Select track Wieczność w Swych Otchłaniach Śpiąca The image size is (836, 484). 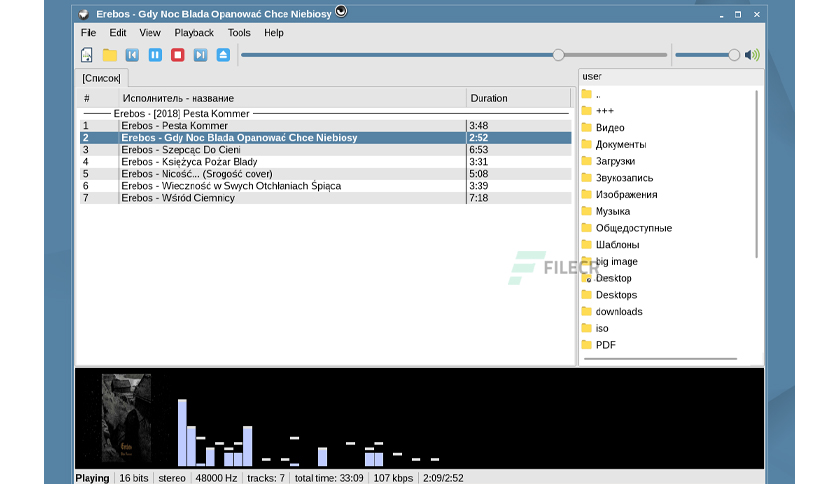[325, 186]
